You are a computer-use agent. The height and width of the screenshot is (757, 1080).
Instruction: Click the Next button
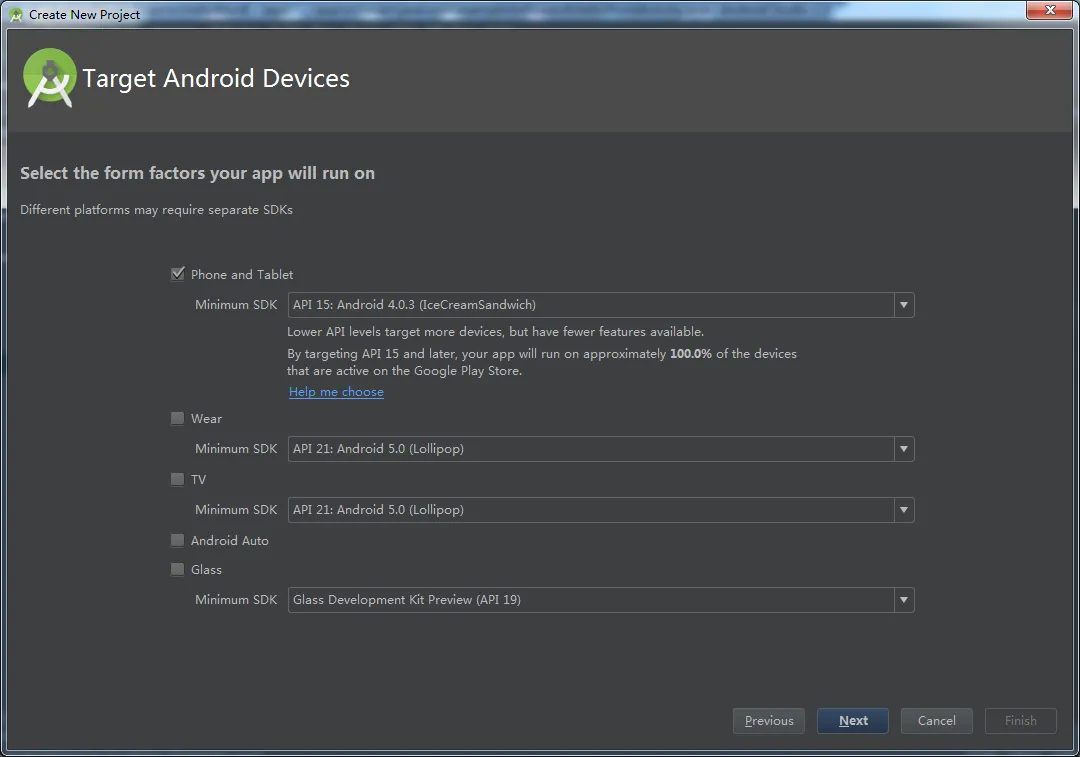tap(853, 721)
